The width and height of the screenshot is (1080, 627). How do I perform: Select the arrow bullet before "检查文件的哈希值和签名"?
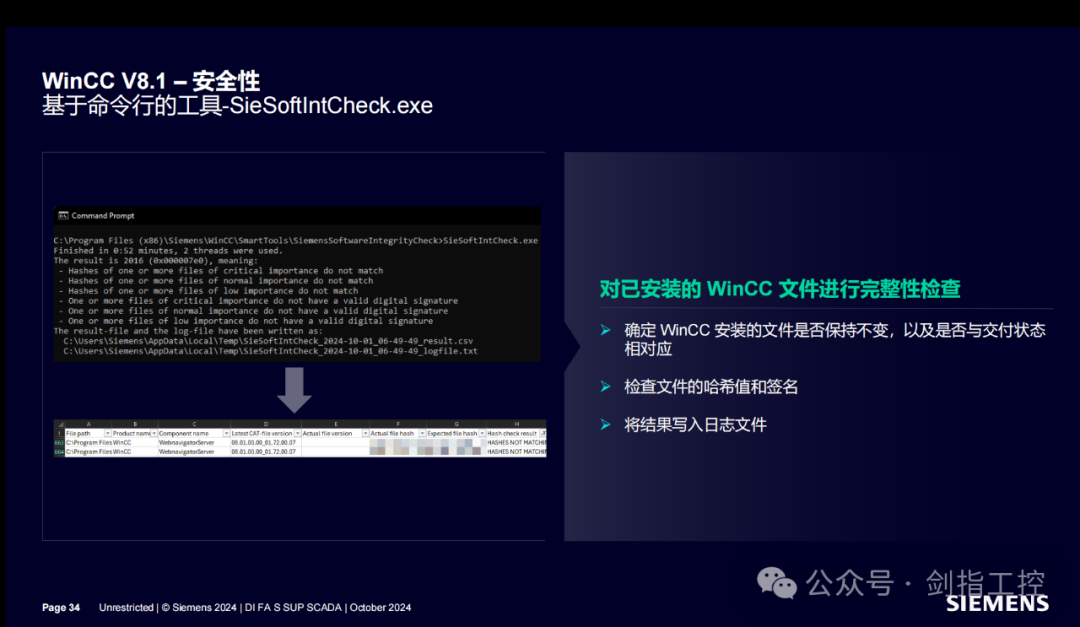pos(605,387)
